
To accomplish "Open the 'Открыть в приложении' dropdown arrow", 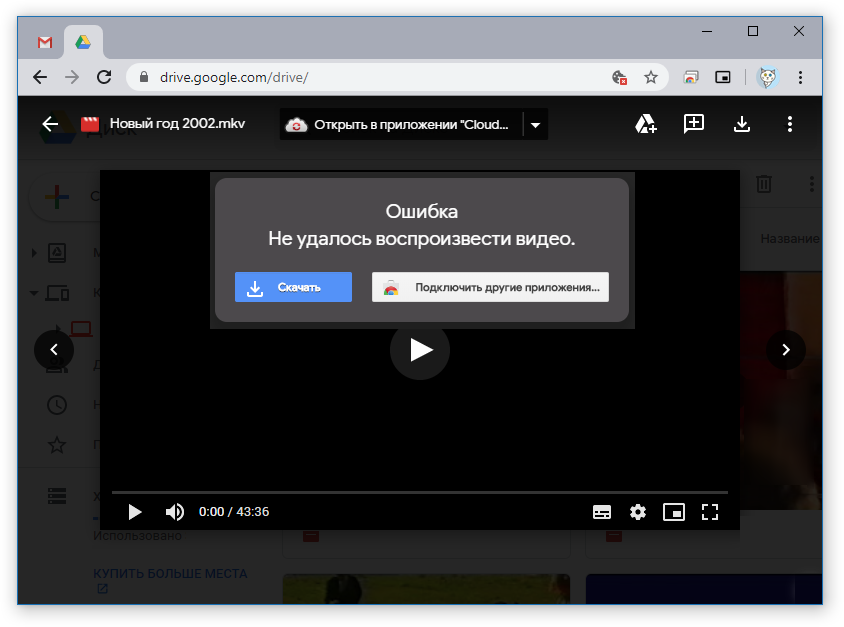I will (x=536, y=124).
